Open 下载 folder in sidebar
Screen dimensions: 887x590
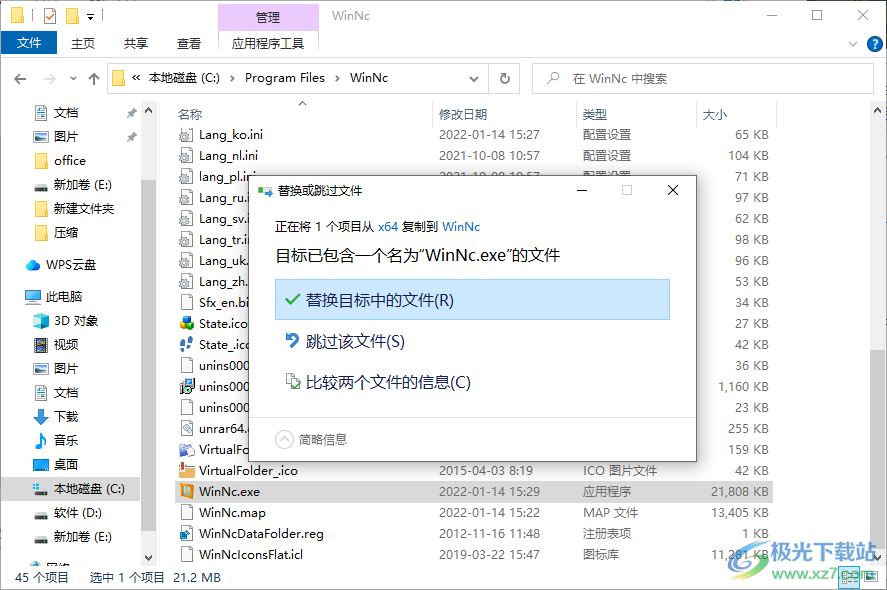pyautogui.click(x=66, y=417)
